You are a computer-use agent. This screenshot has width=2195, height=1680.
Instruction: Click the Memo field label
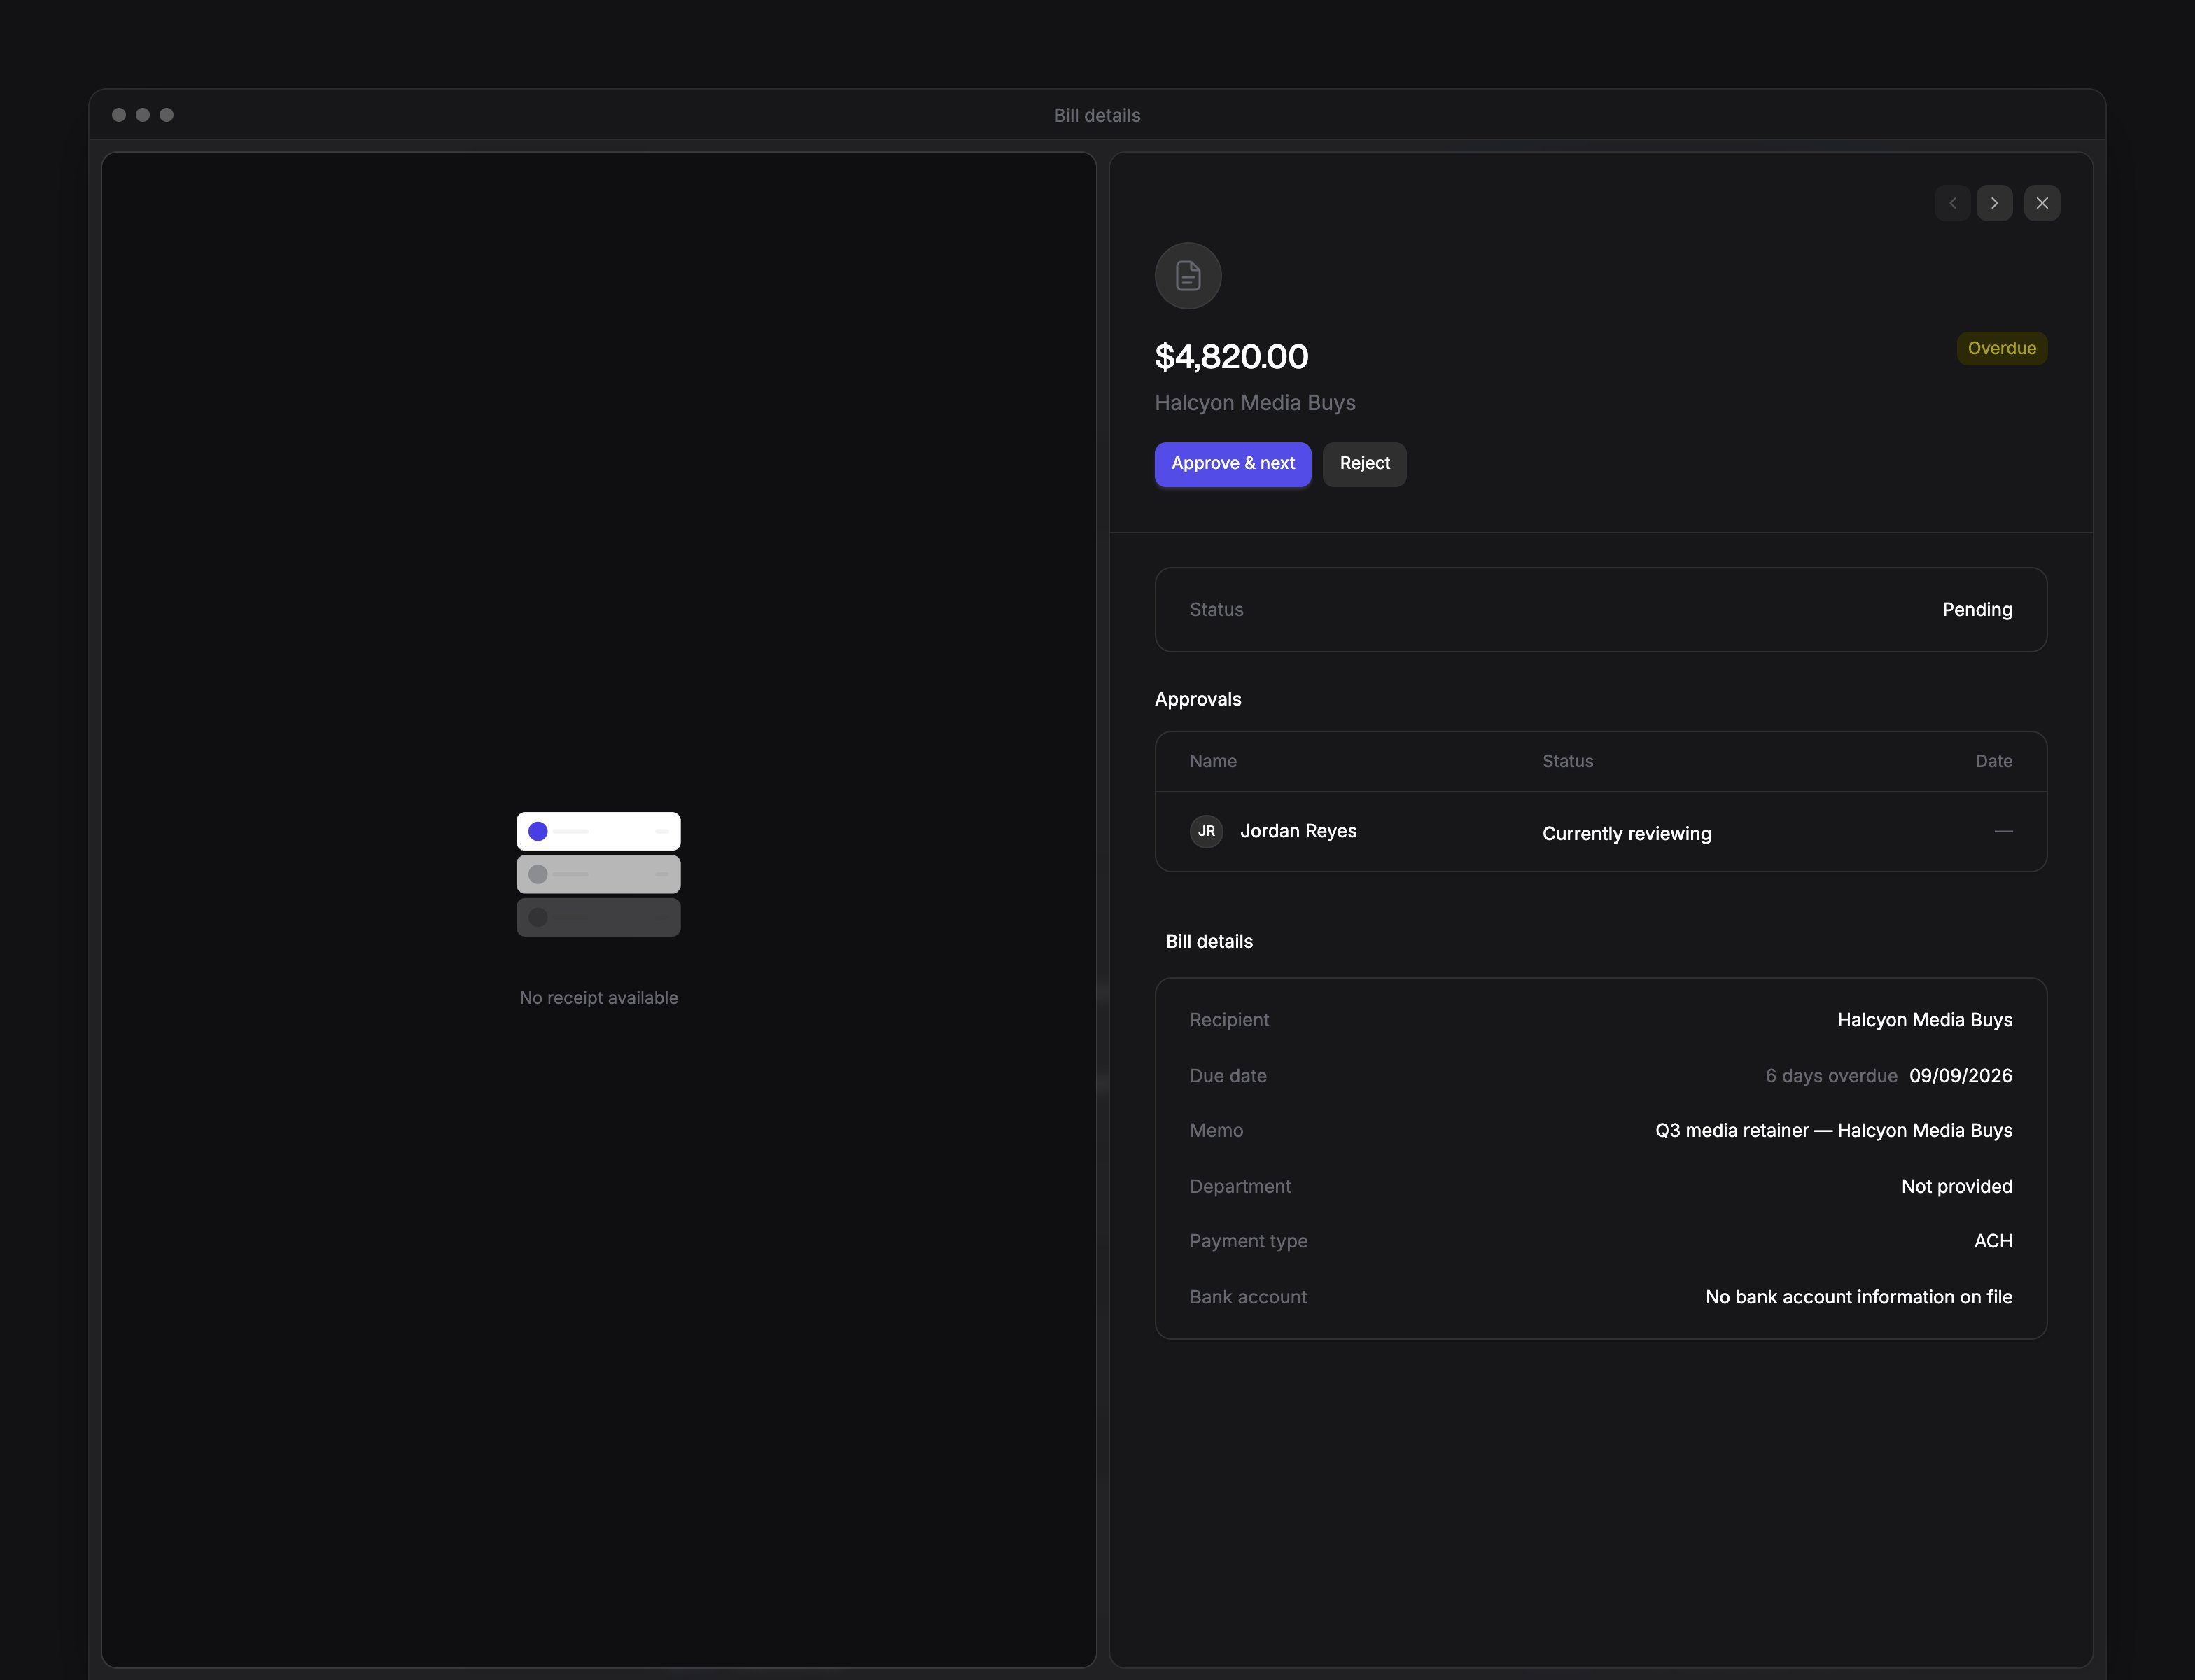tap(1216, 1131)
